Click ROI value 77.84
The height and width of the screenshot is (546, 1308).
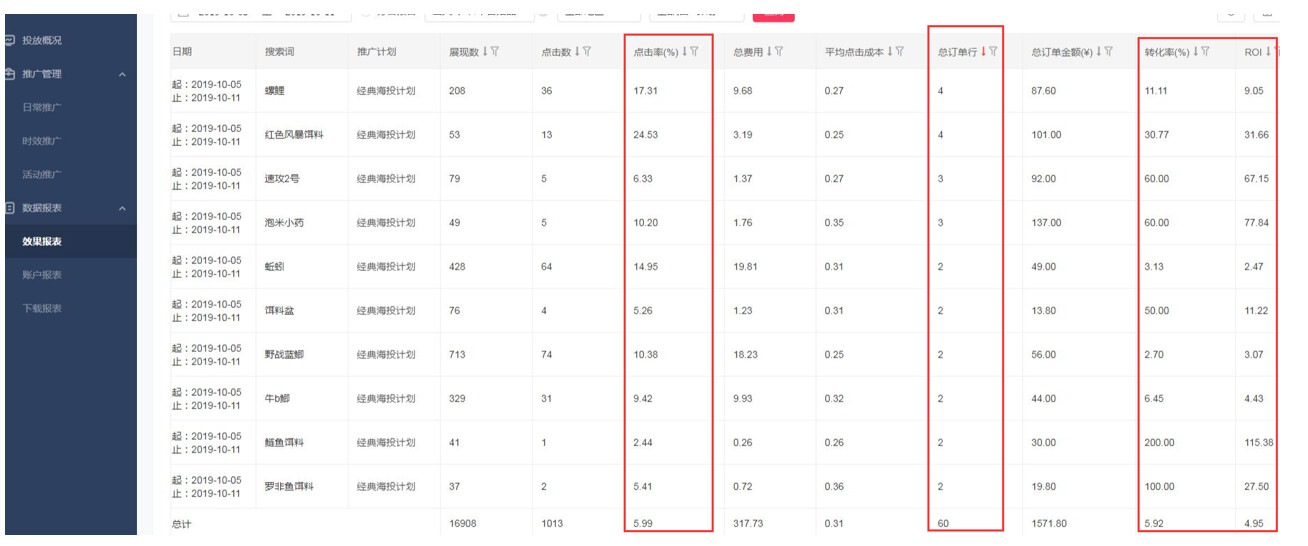1256,223
